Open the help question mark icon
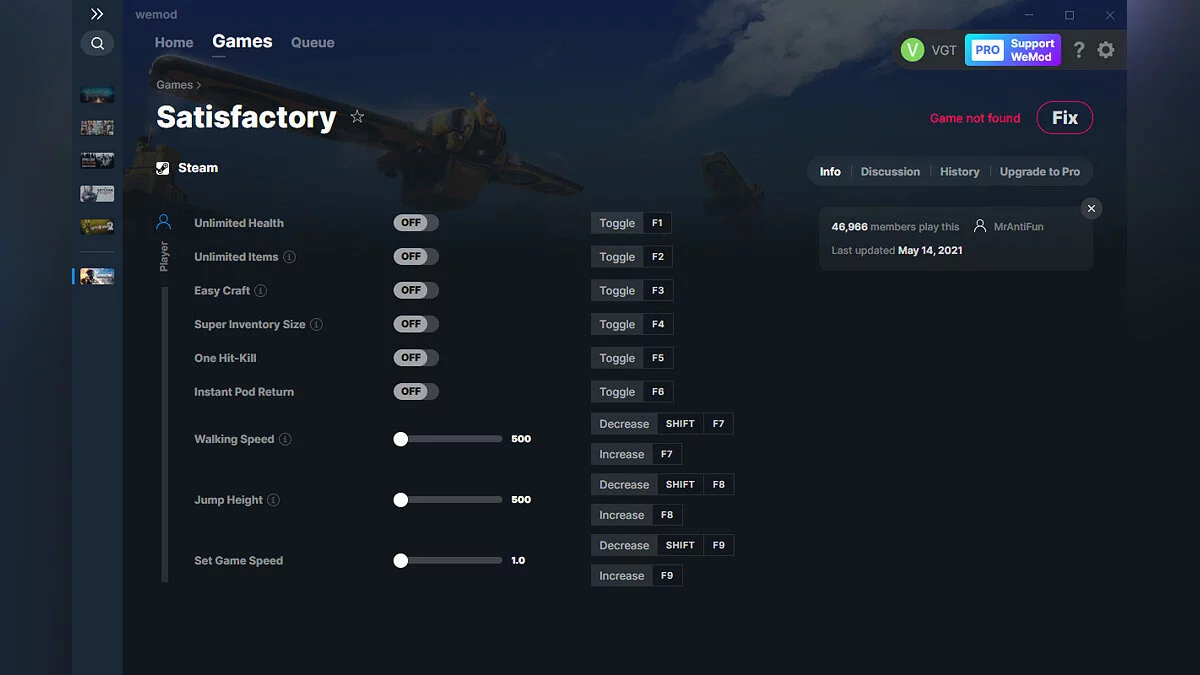Image resolution: width=1200 pixels, height=675 pixels. [x=1079, y=50]
